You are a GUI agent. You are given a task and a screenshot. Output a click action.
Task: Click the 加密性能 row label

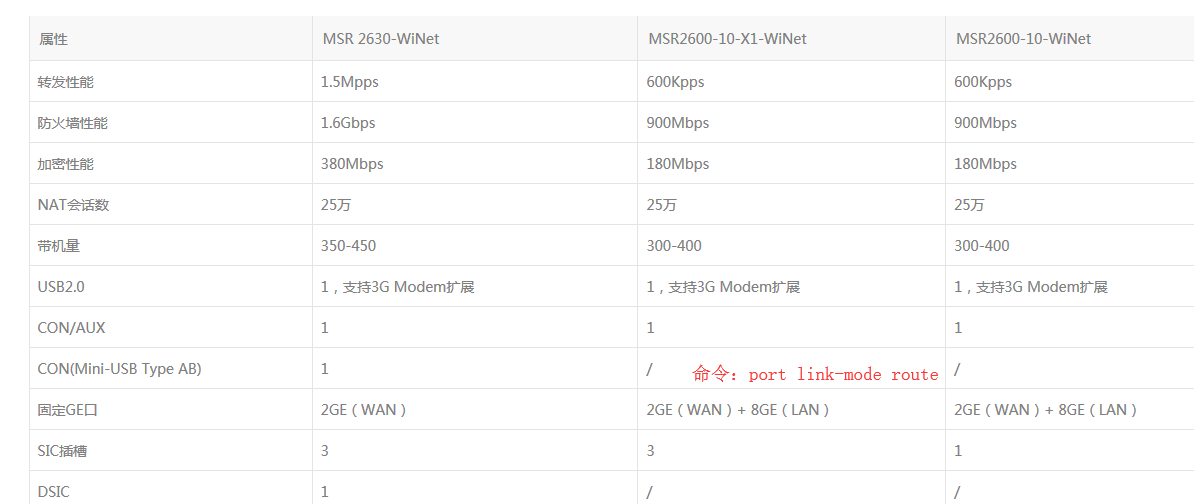pos(66,164)
